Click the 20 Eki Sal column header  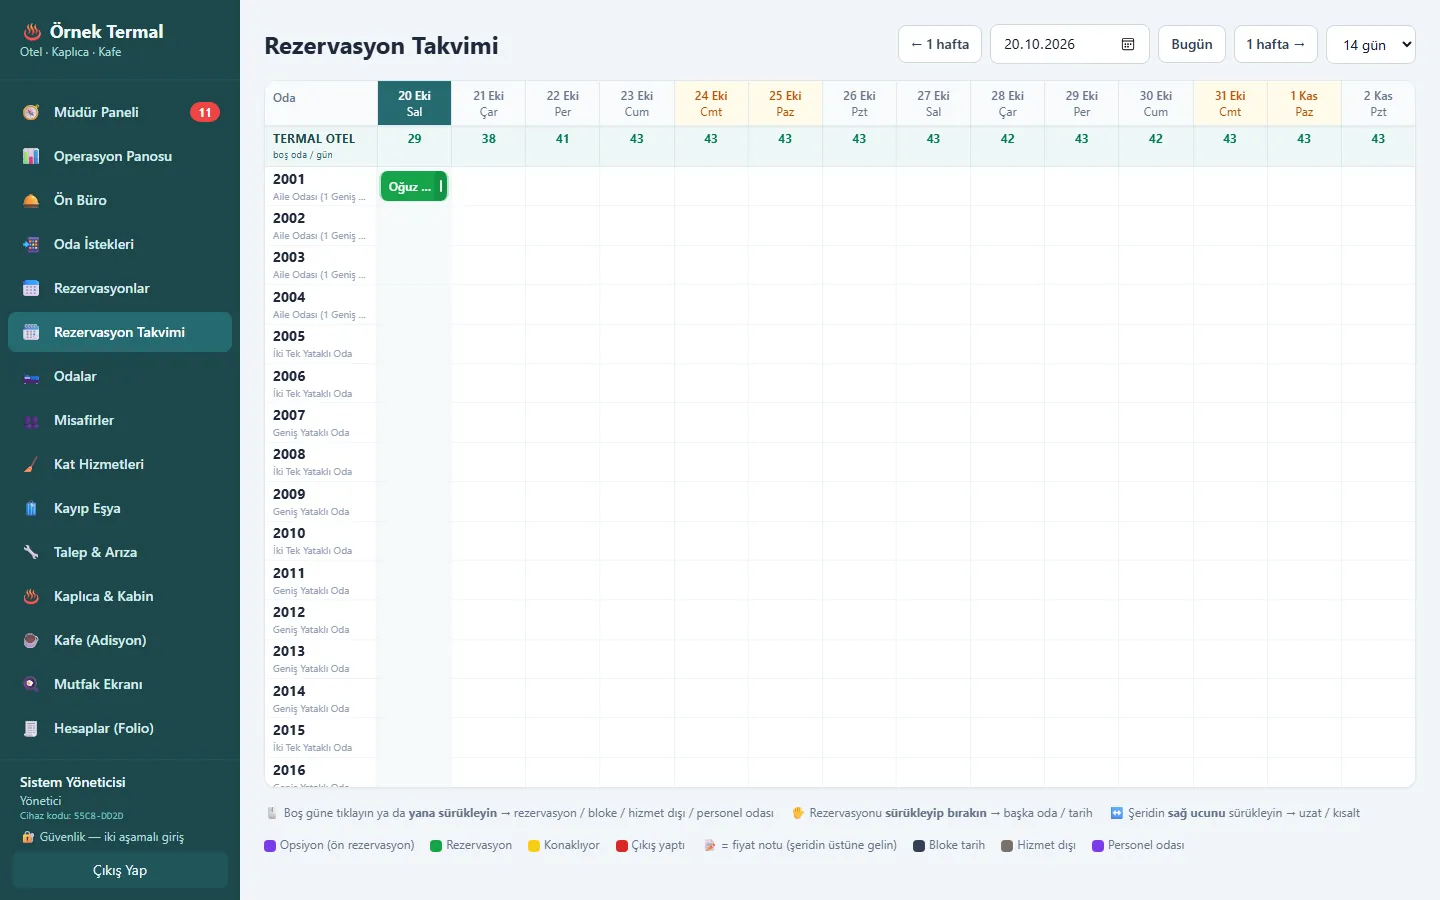(x=414, y=104)
